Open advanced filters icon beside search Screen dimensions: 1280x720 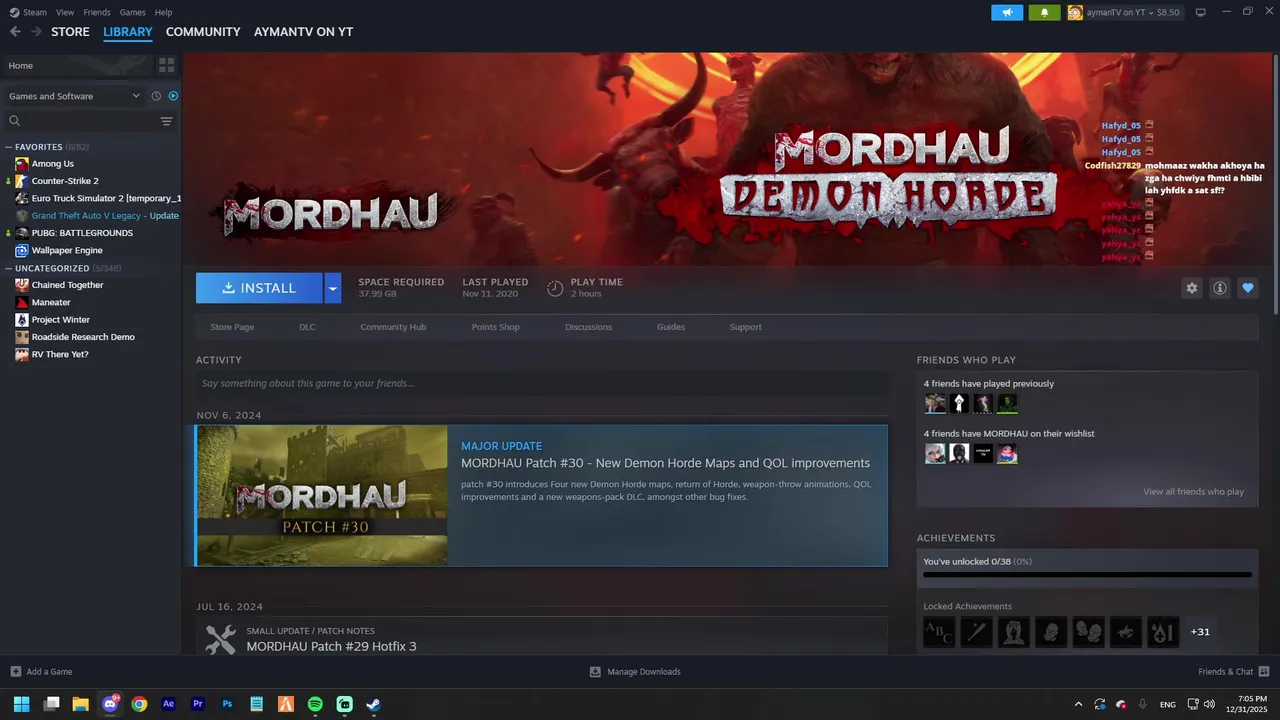click(166, 121)
